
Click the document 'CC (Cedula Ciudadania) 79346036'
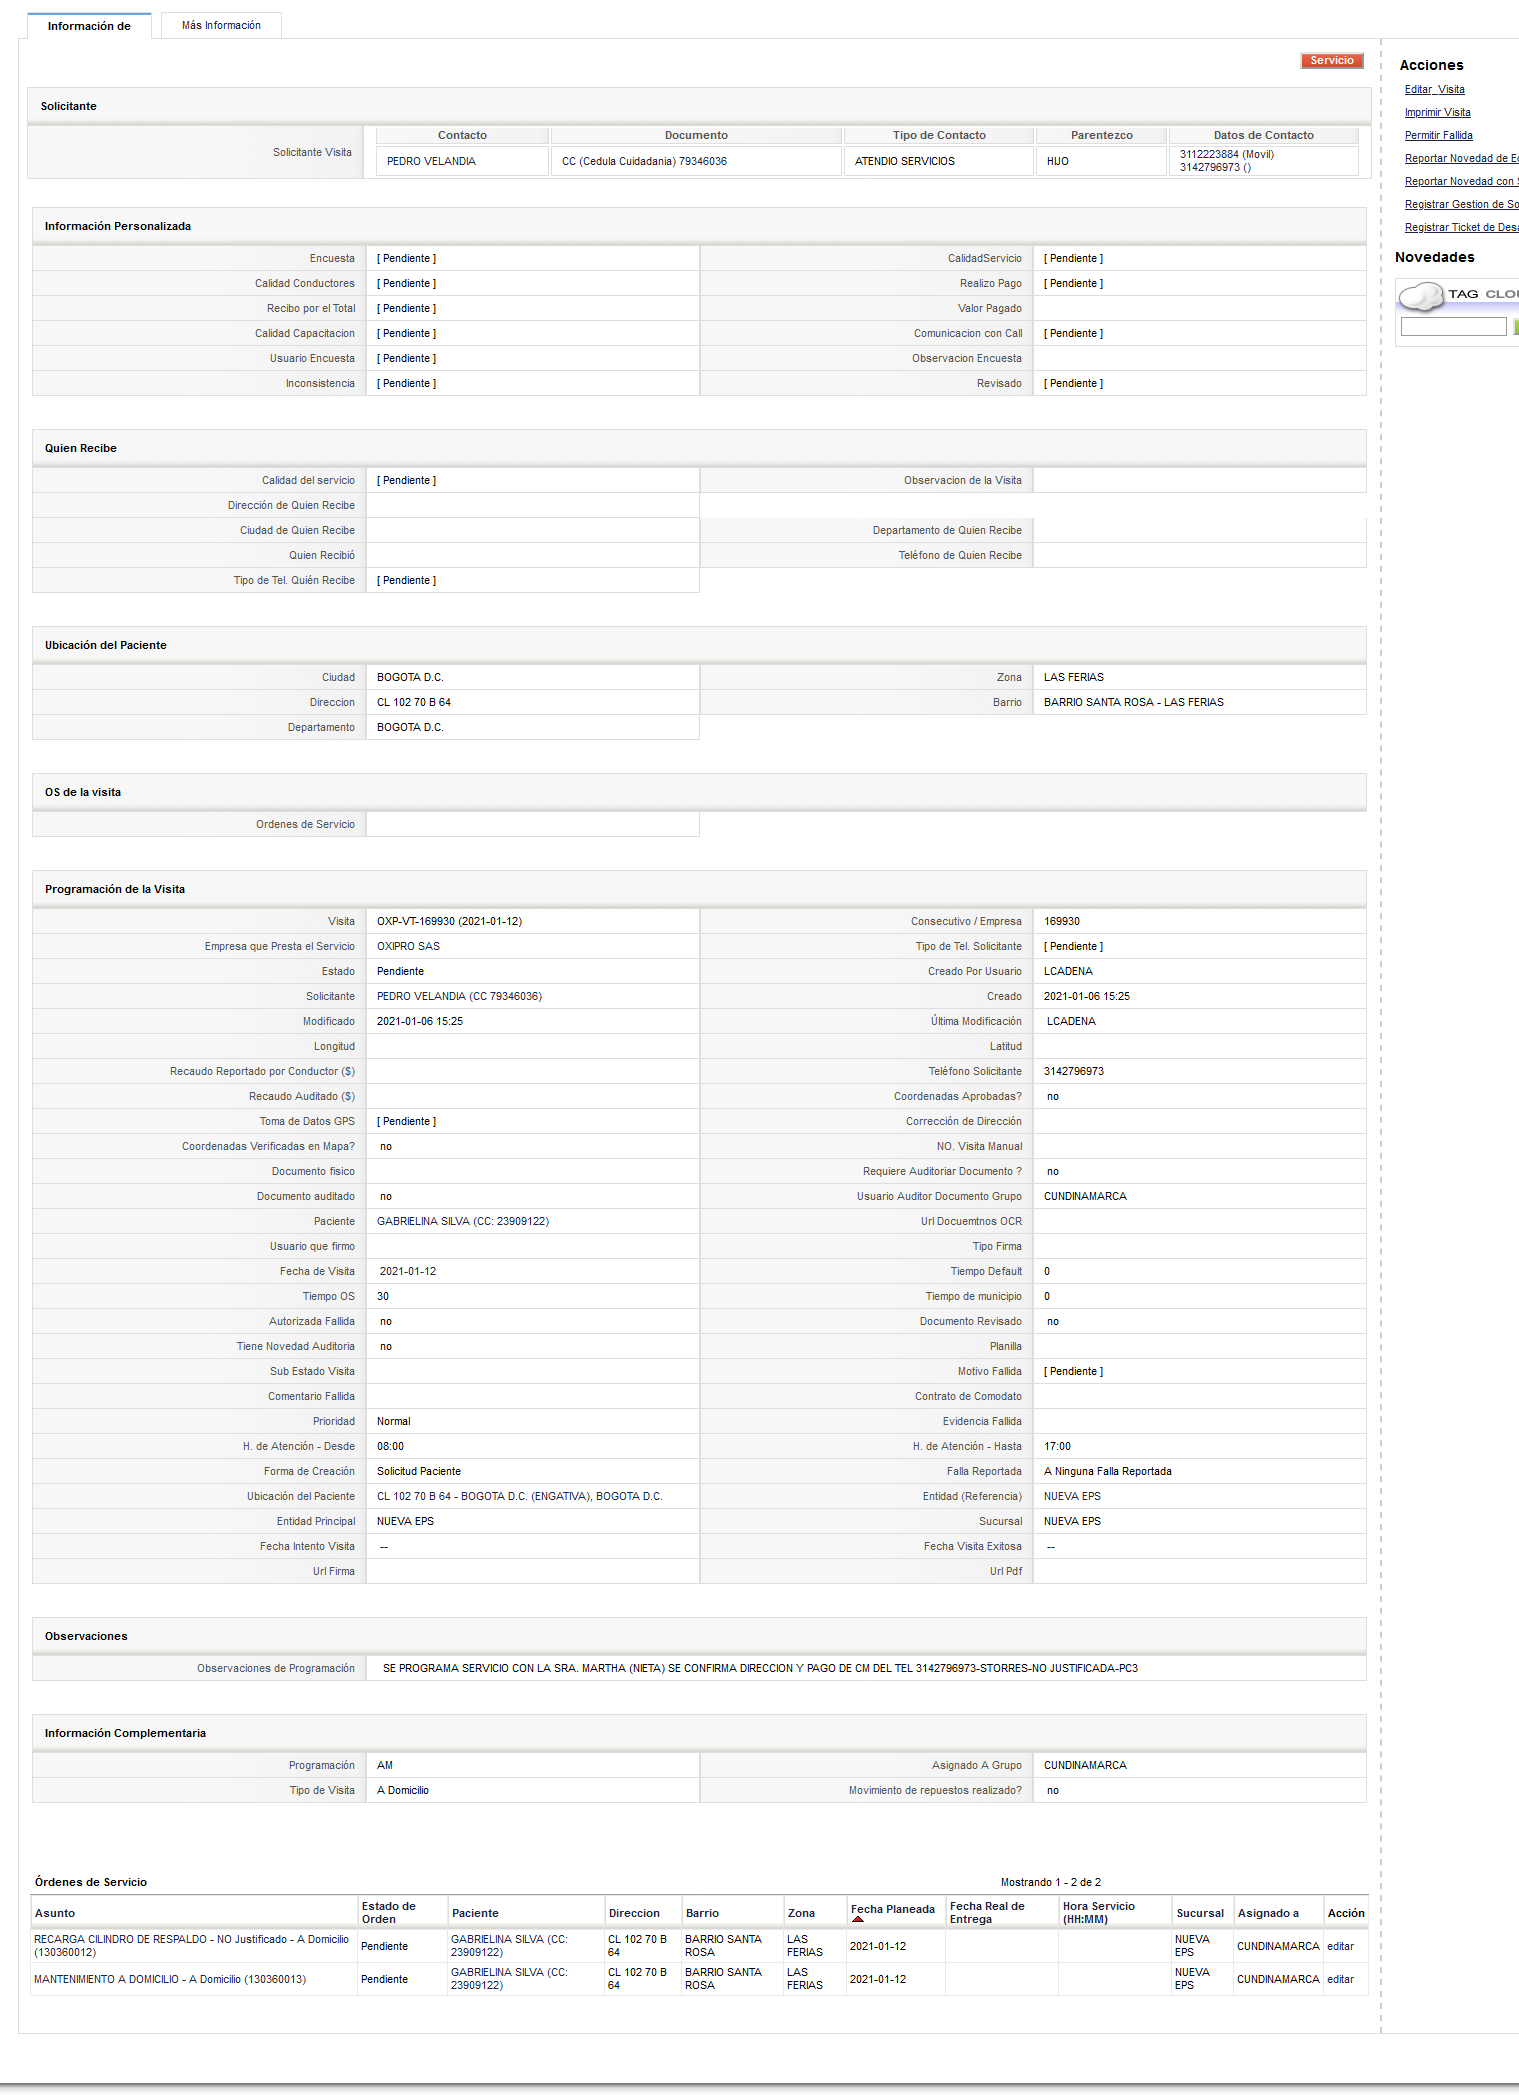[644, 161]
